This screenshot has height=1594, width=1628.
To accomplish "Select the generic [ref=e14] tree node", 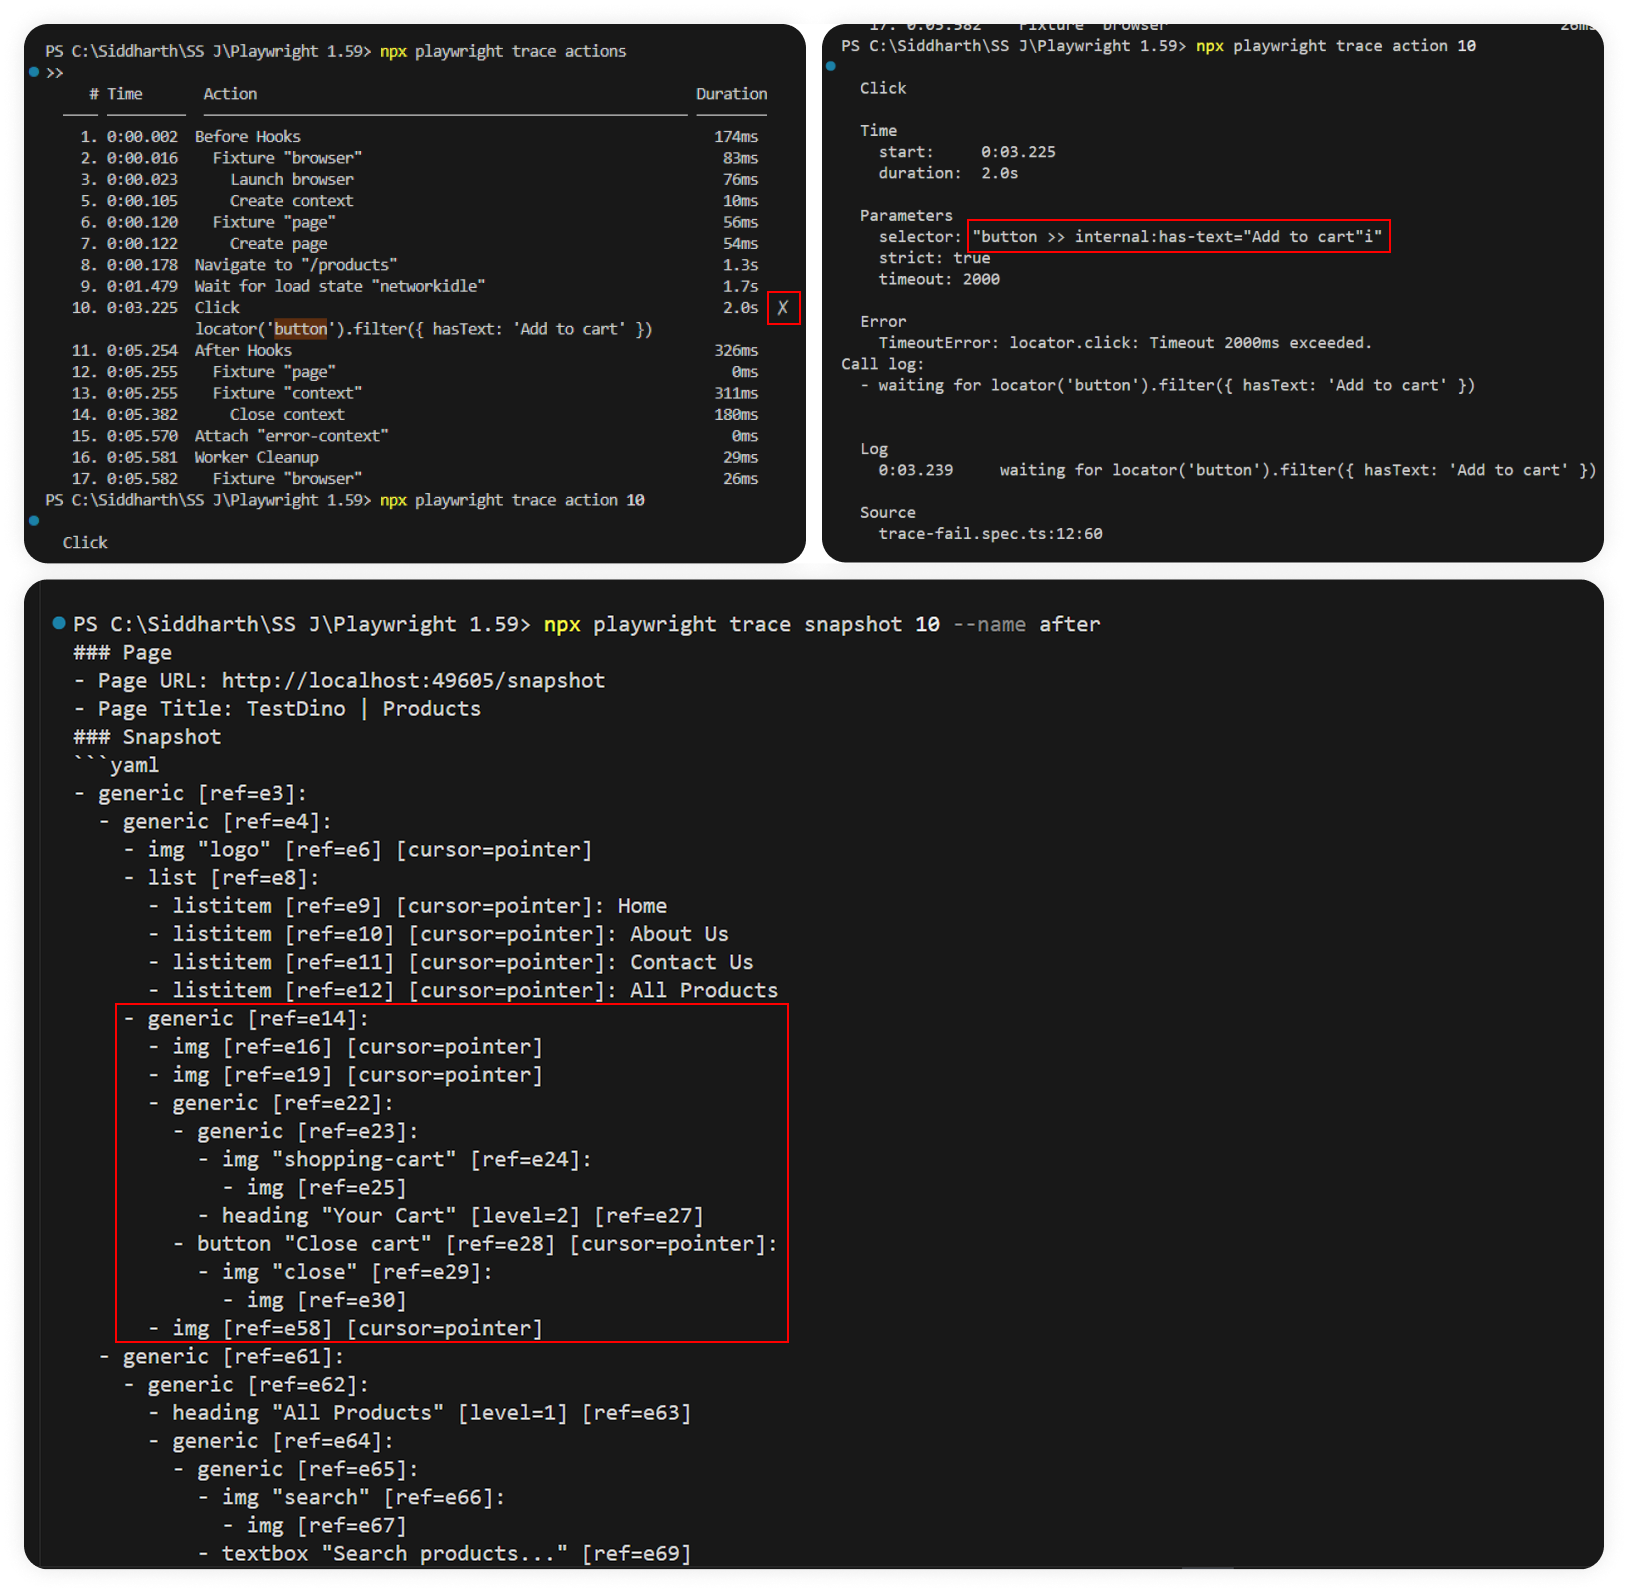I will 258,1019.
